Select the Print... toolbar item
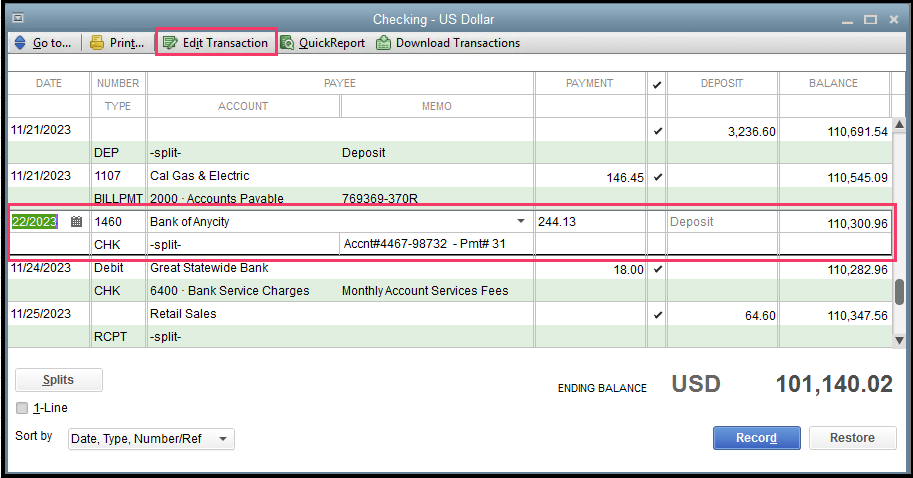Screen dimensions: 913x478 point(118,43)
